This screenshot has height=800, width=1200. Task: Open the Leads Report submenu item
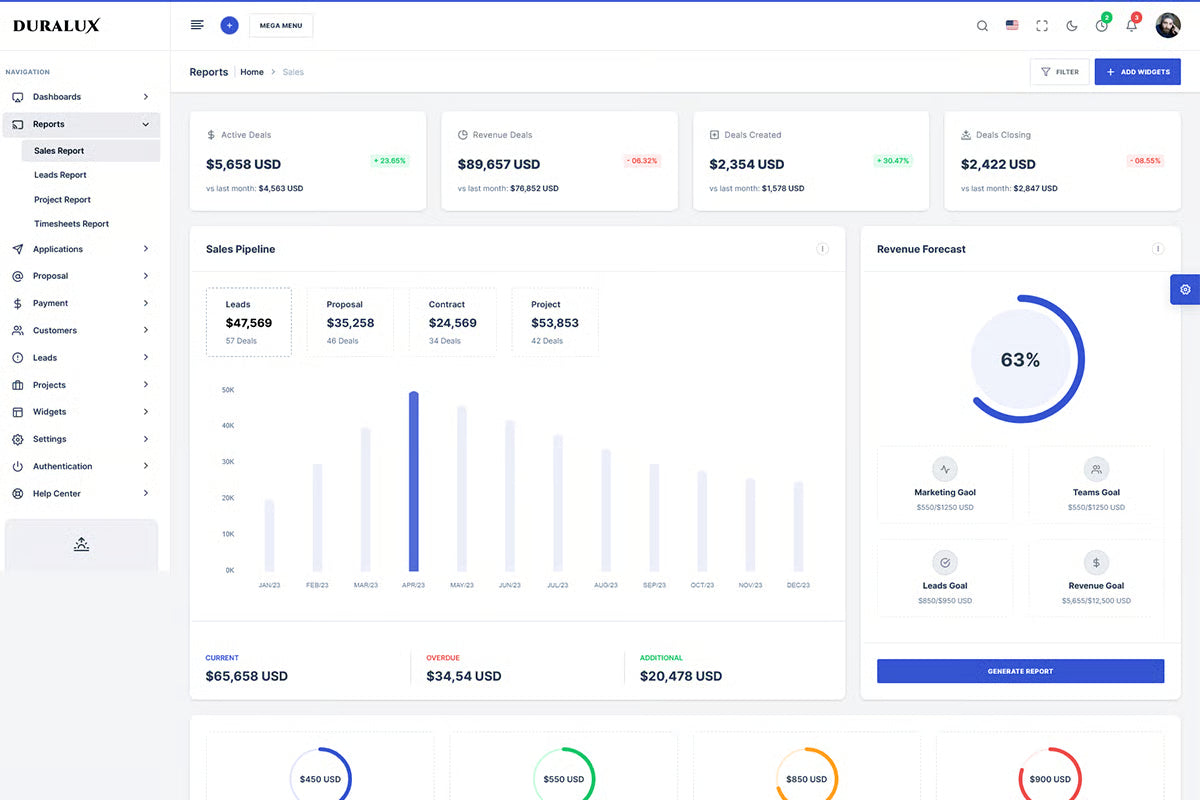click(x=60, y=175)
